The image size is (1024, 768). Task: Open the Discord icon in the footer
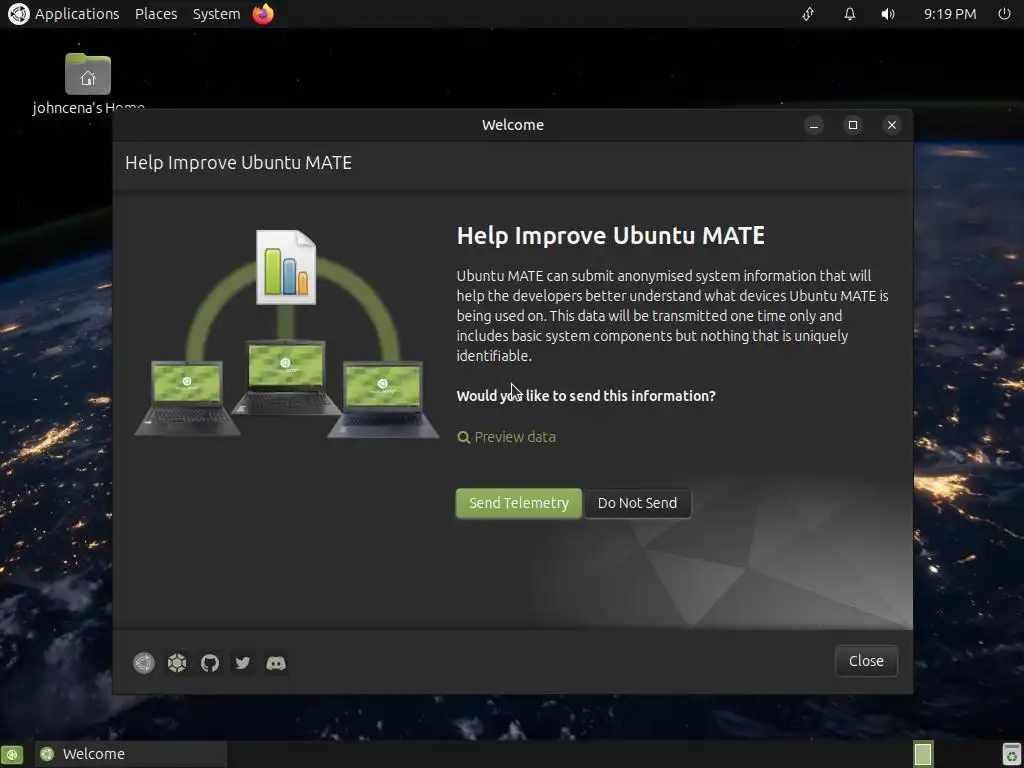point(276,663)
